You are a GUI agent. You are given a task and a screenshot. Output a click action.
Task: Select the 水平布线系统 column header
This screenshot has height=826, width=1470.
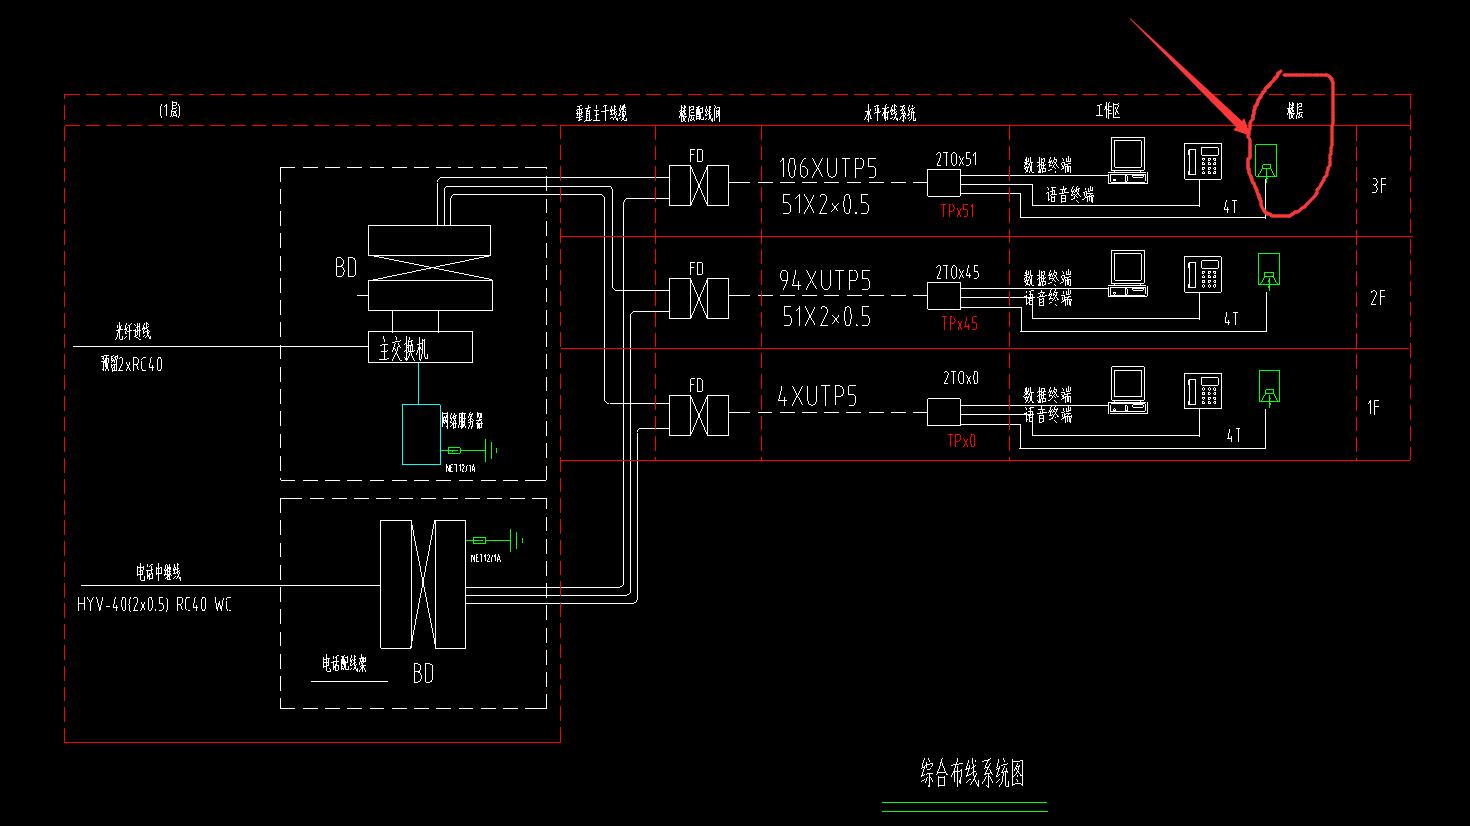pos(889,113)
